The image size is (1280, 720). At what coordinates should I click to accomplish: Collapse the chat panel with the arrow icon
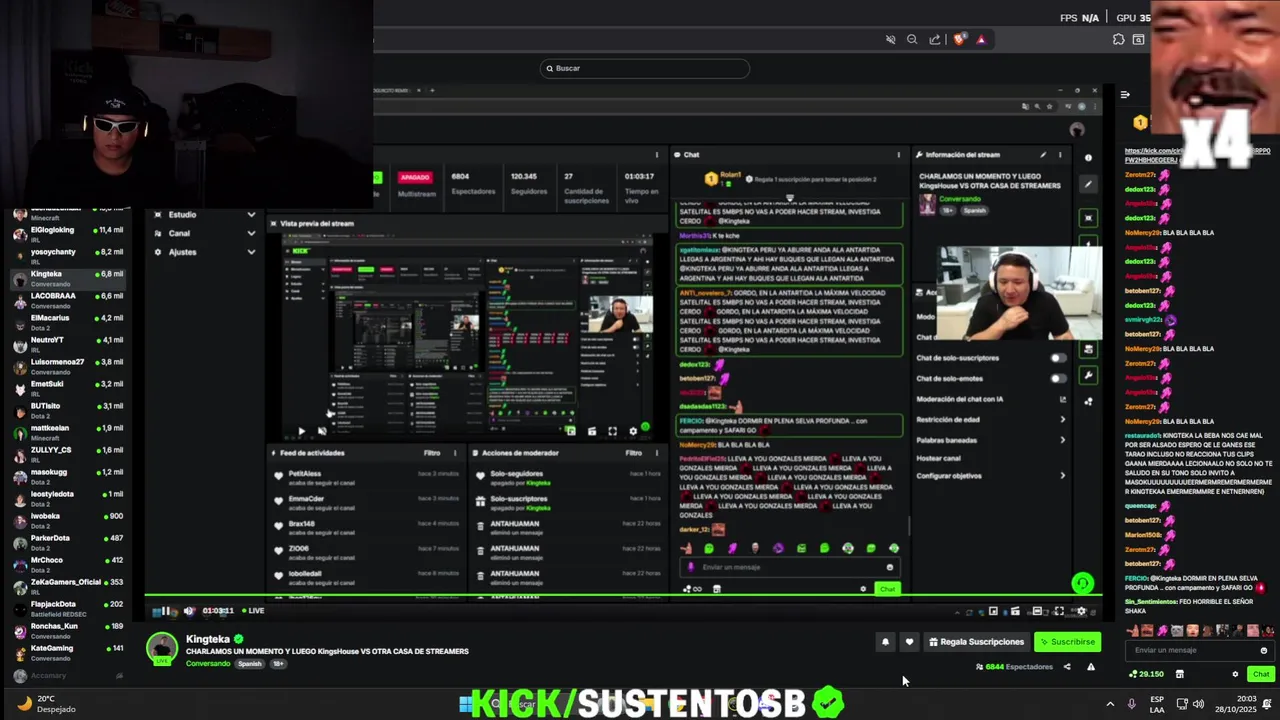[x=1125, y=95]
